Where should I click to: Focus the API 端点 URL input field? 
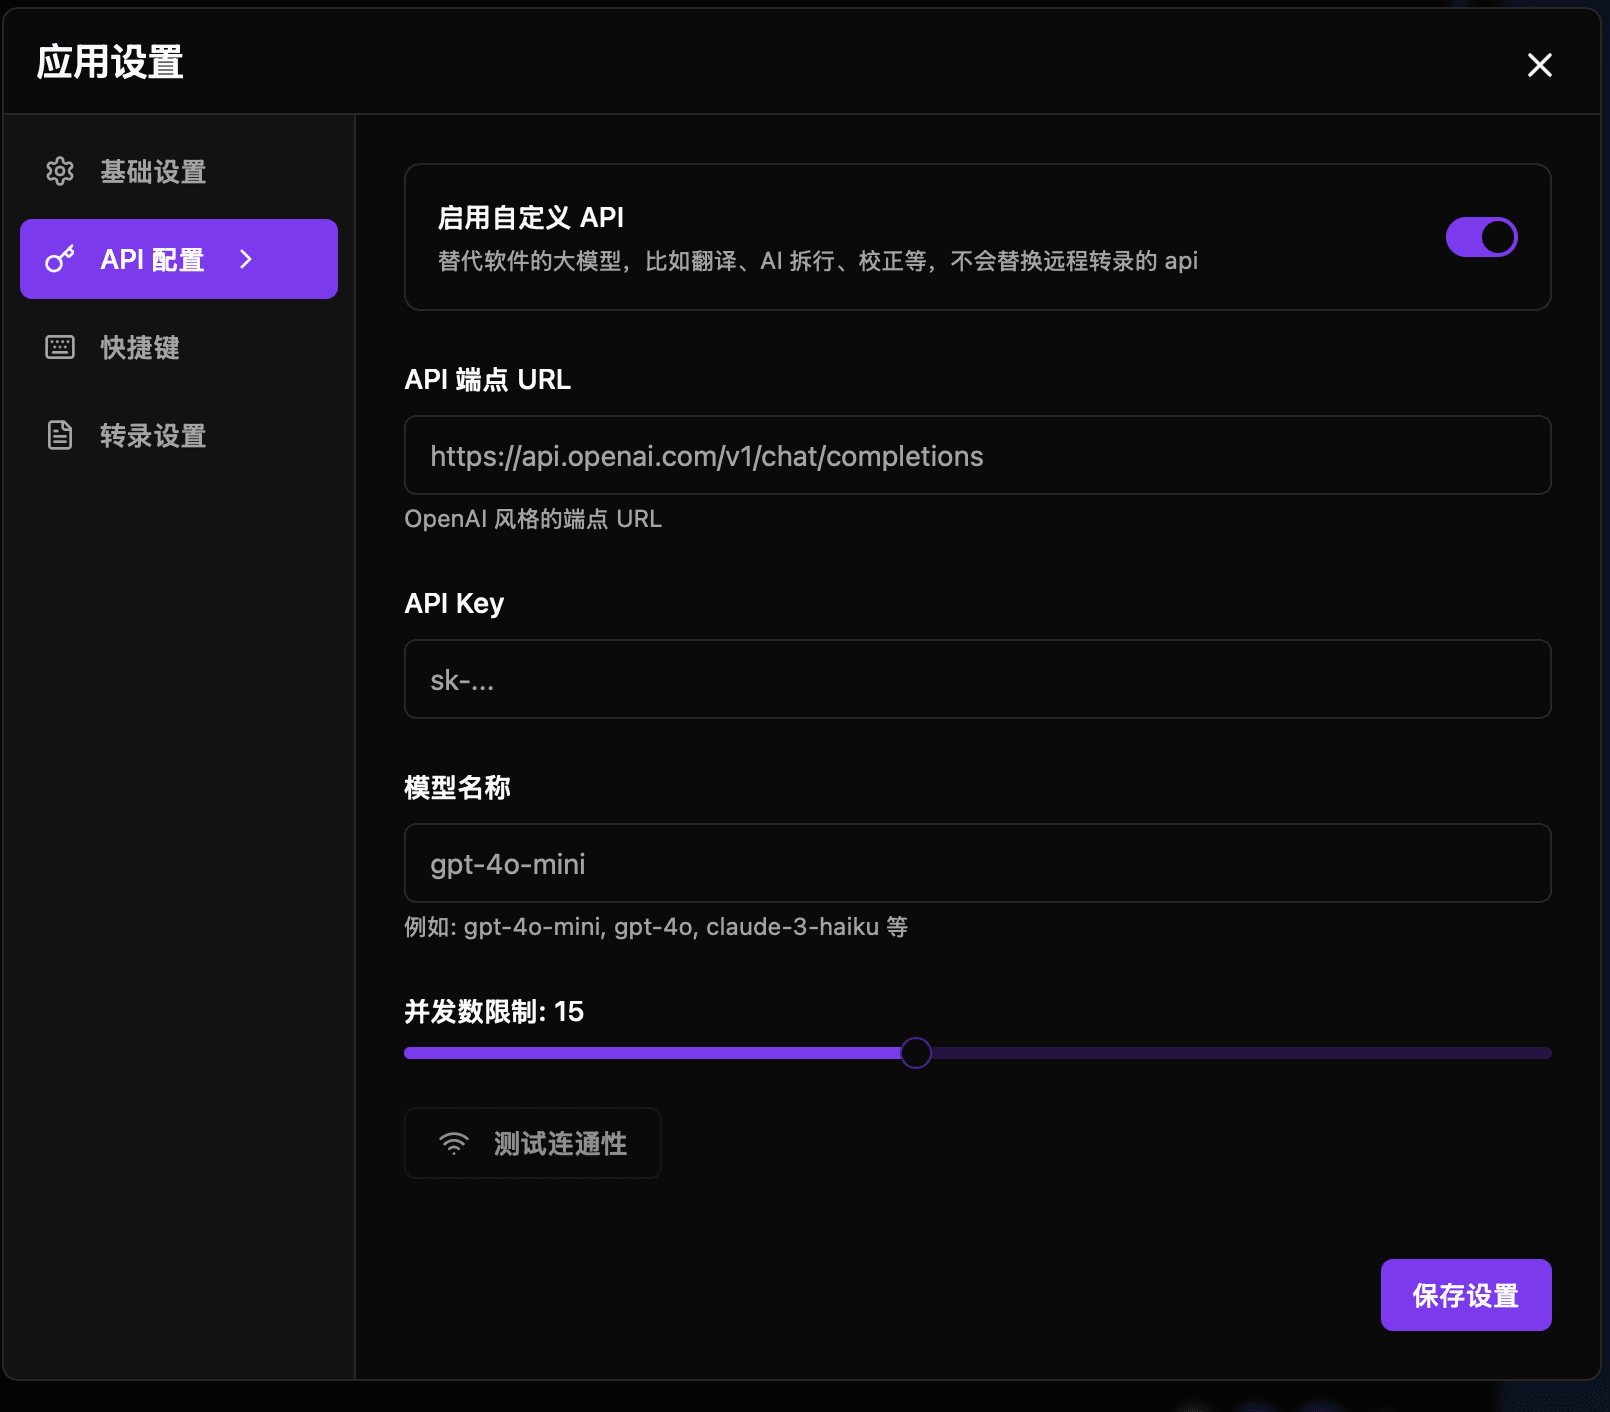[x=977, y=456]
